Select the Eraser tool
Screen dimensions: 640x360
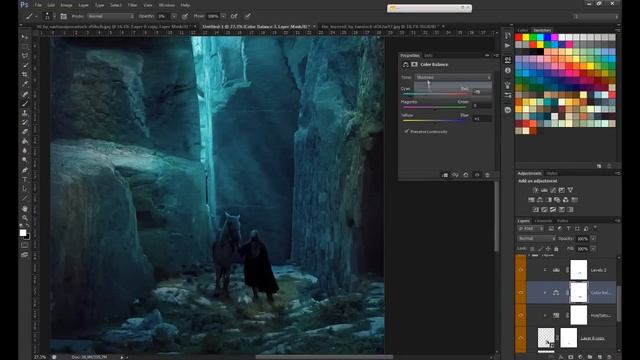click(x=25, y=131)
